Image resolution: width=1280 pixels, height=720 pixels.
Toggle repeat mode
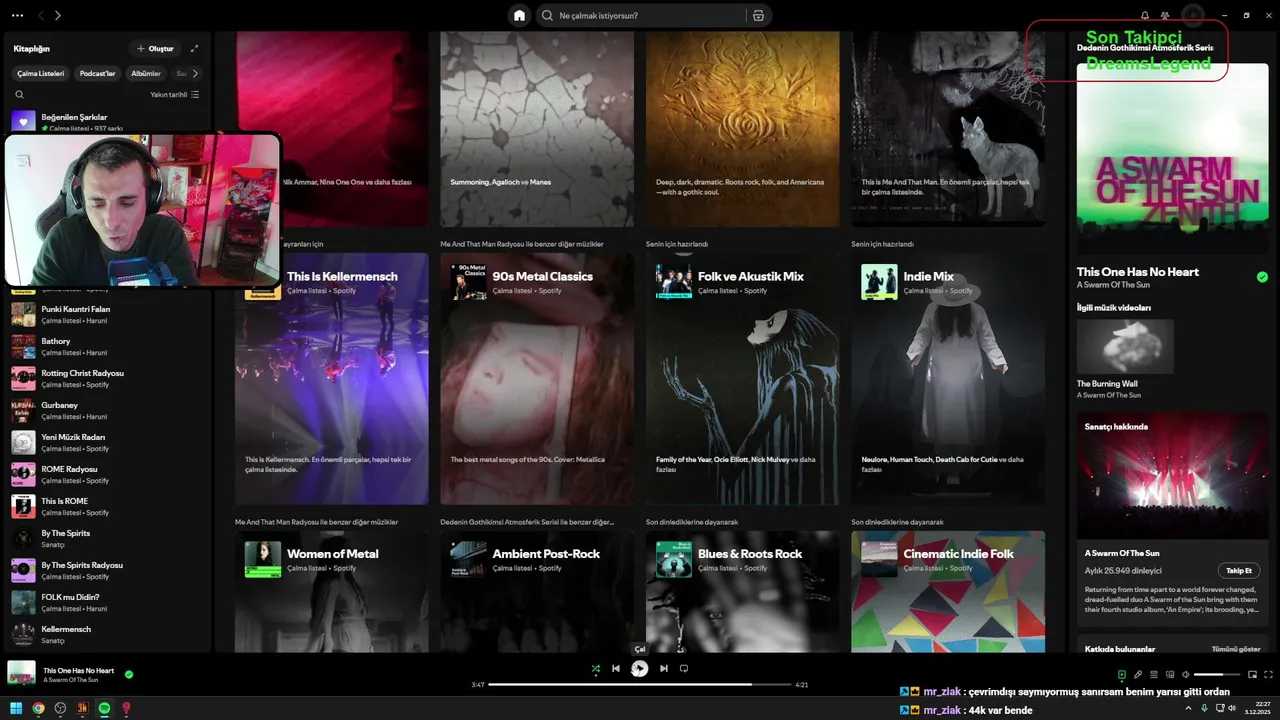pos(684,668)
